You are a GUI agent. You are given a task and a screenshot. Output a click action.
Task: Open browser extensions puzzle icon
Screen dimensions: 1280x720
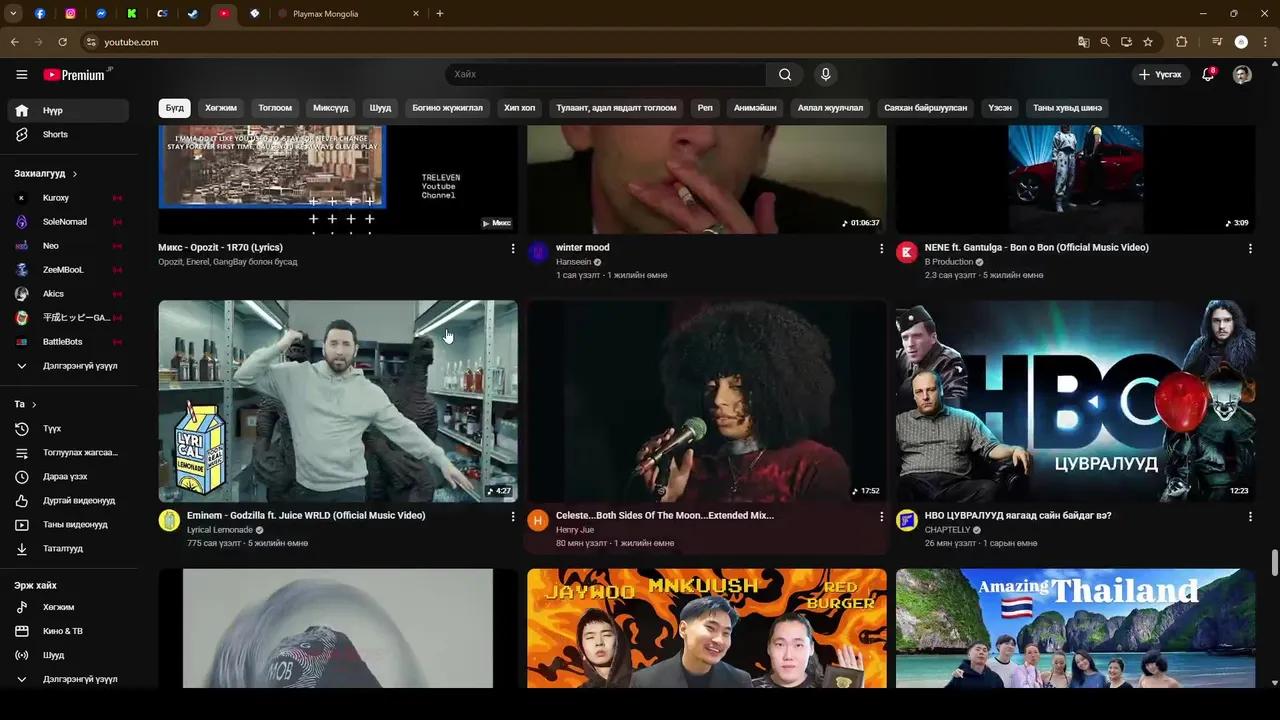tap(1181, 42)
